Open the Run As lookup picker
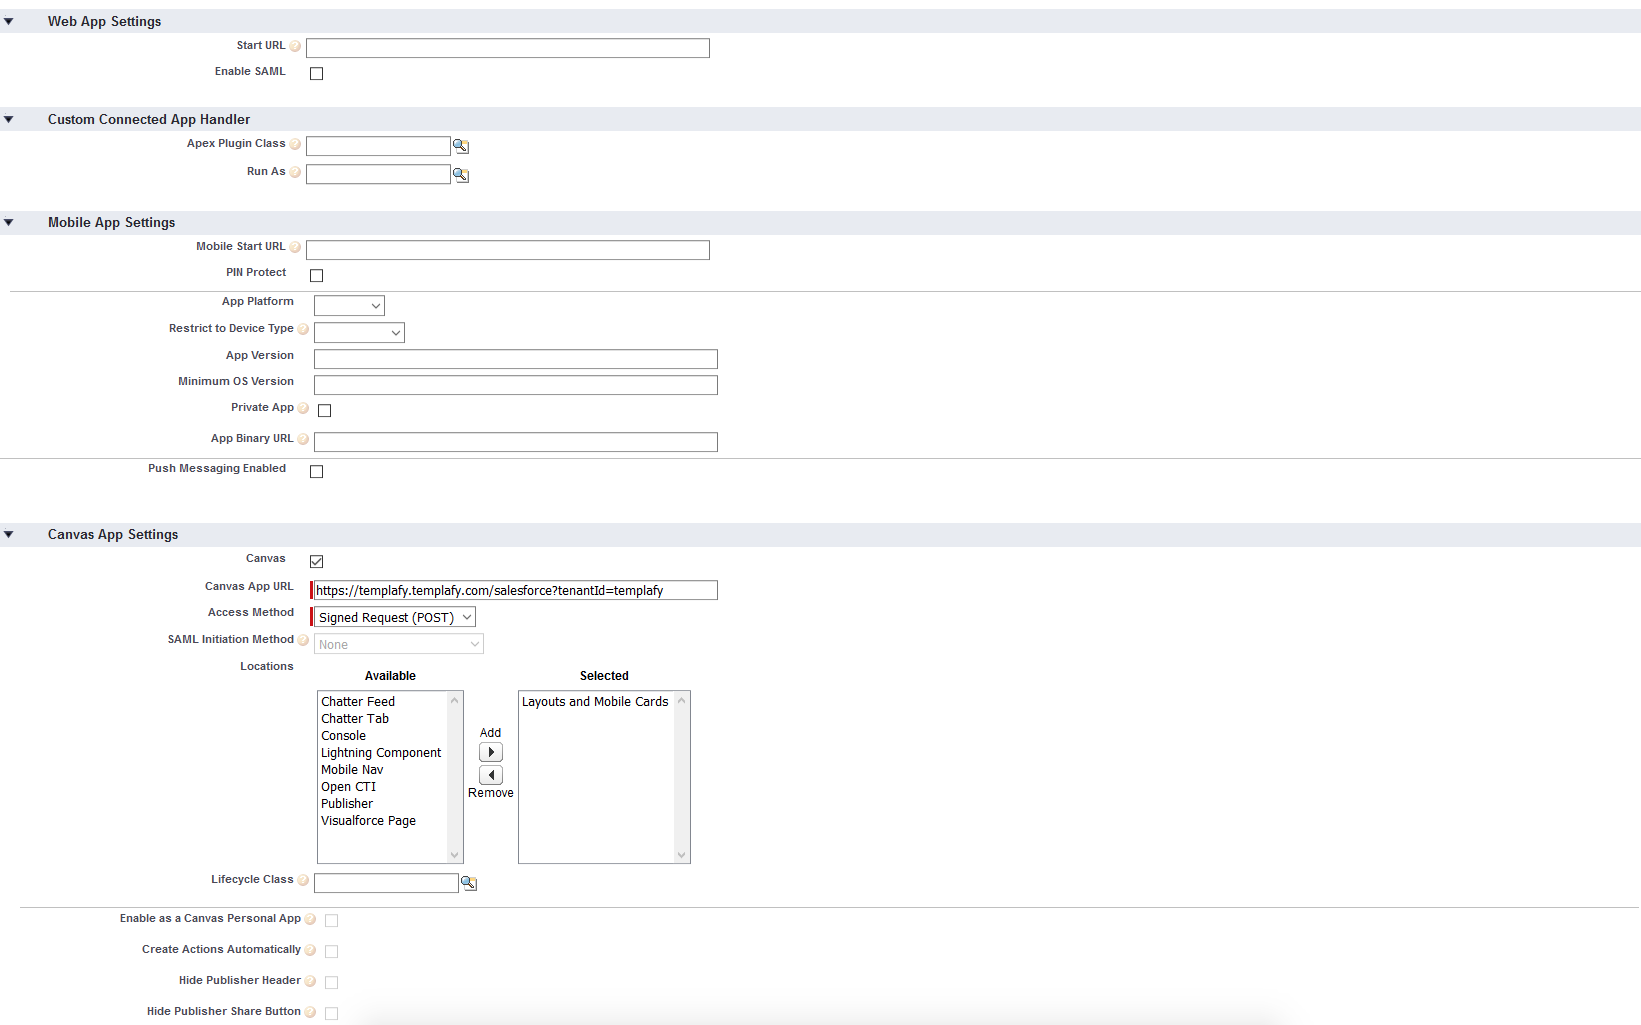Viewport: 1641px width, 1025px height. (x=460, y=174)
